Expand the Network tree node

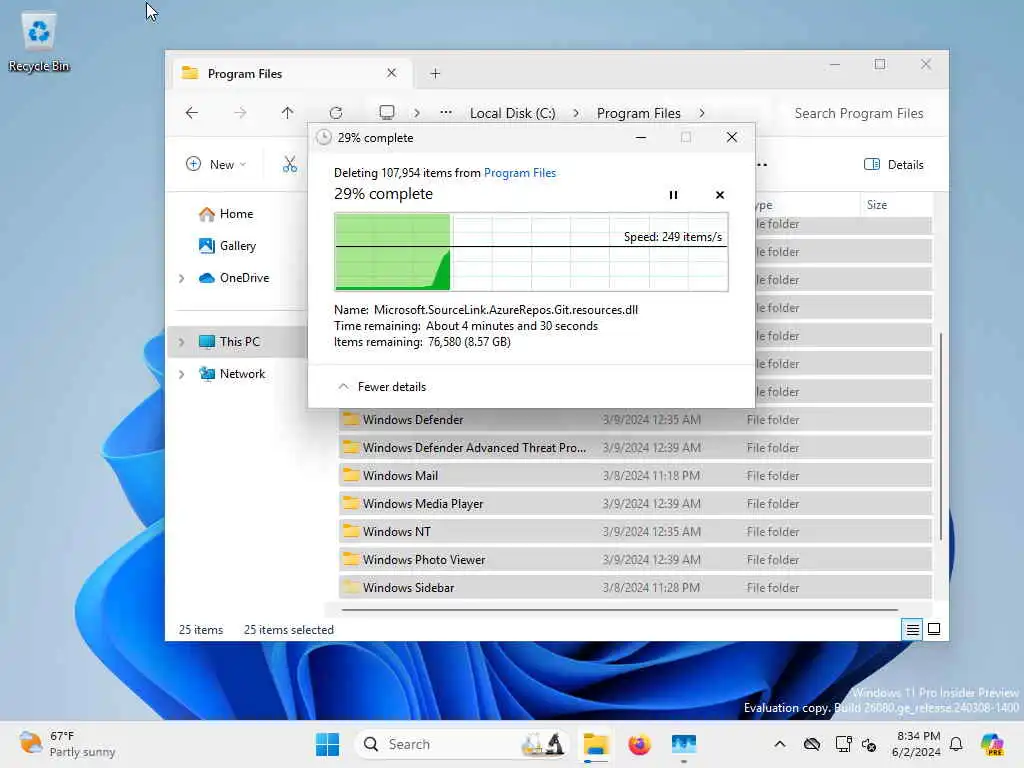coord(182,374)
